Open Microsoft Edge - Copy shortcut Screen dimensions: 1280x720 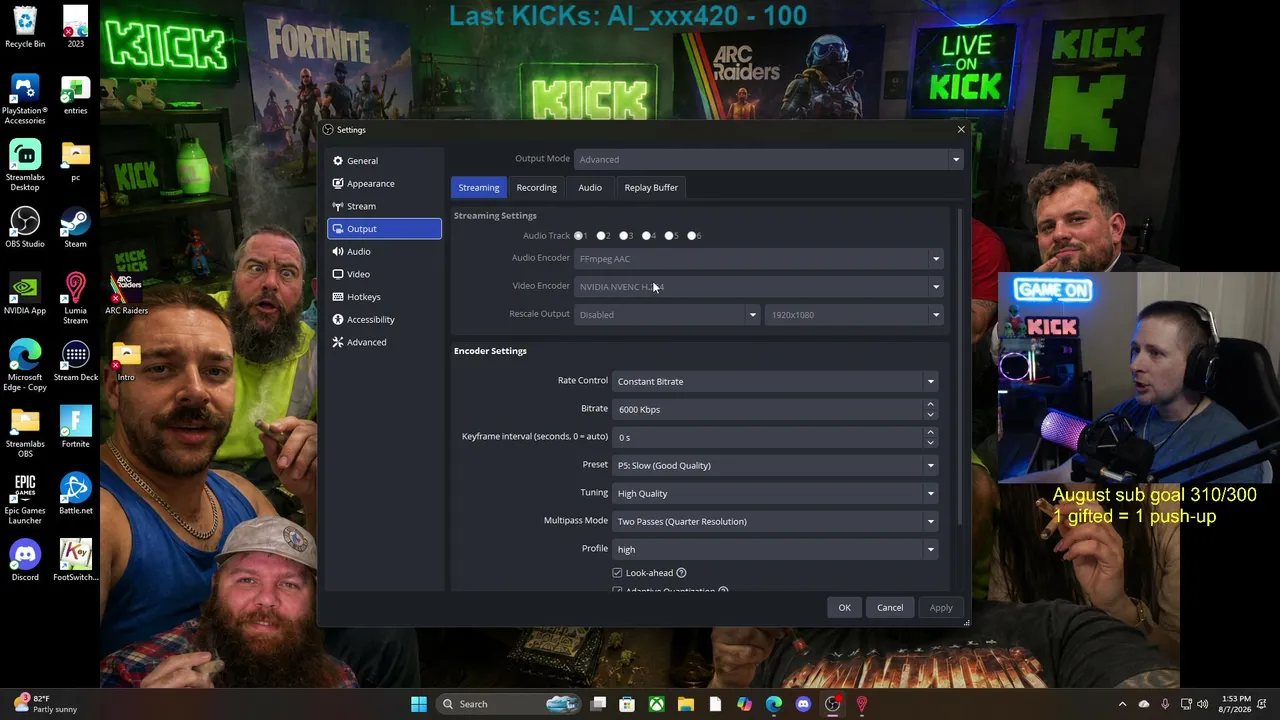click(25, 365)
